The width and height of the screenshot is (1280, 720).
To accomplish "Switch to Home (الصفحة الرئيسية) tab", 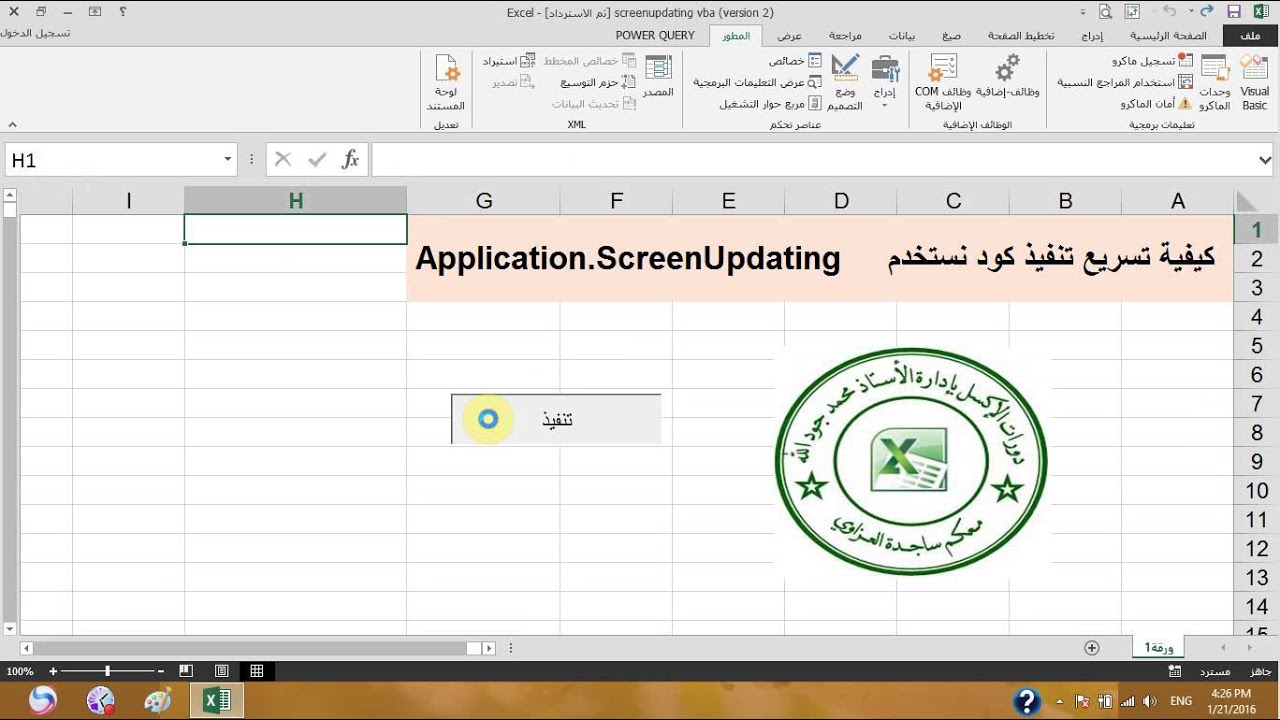I will (x=1168, y=36).
